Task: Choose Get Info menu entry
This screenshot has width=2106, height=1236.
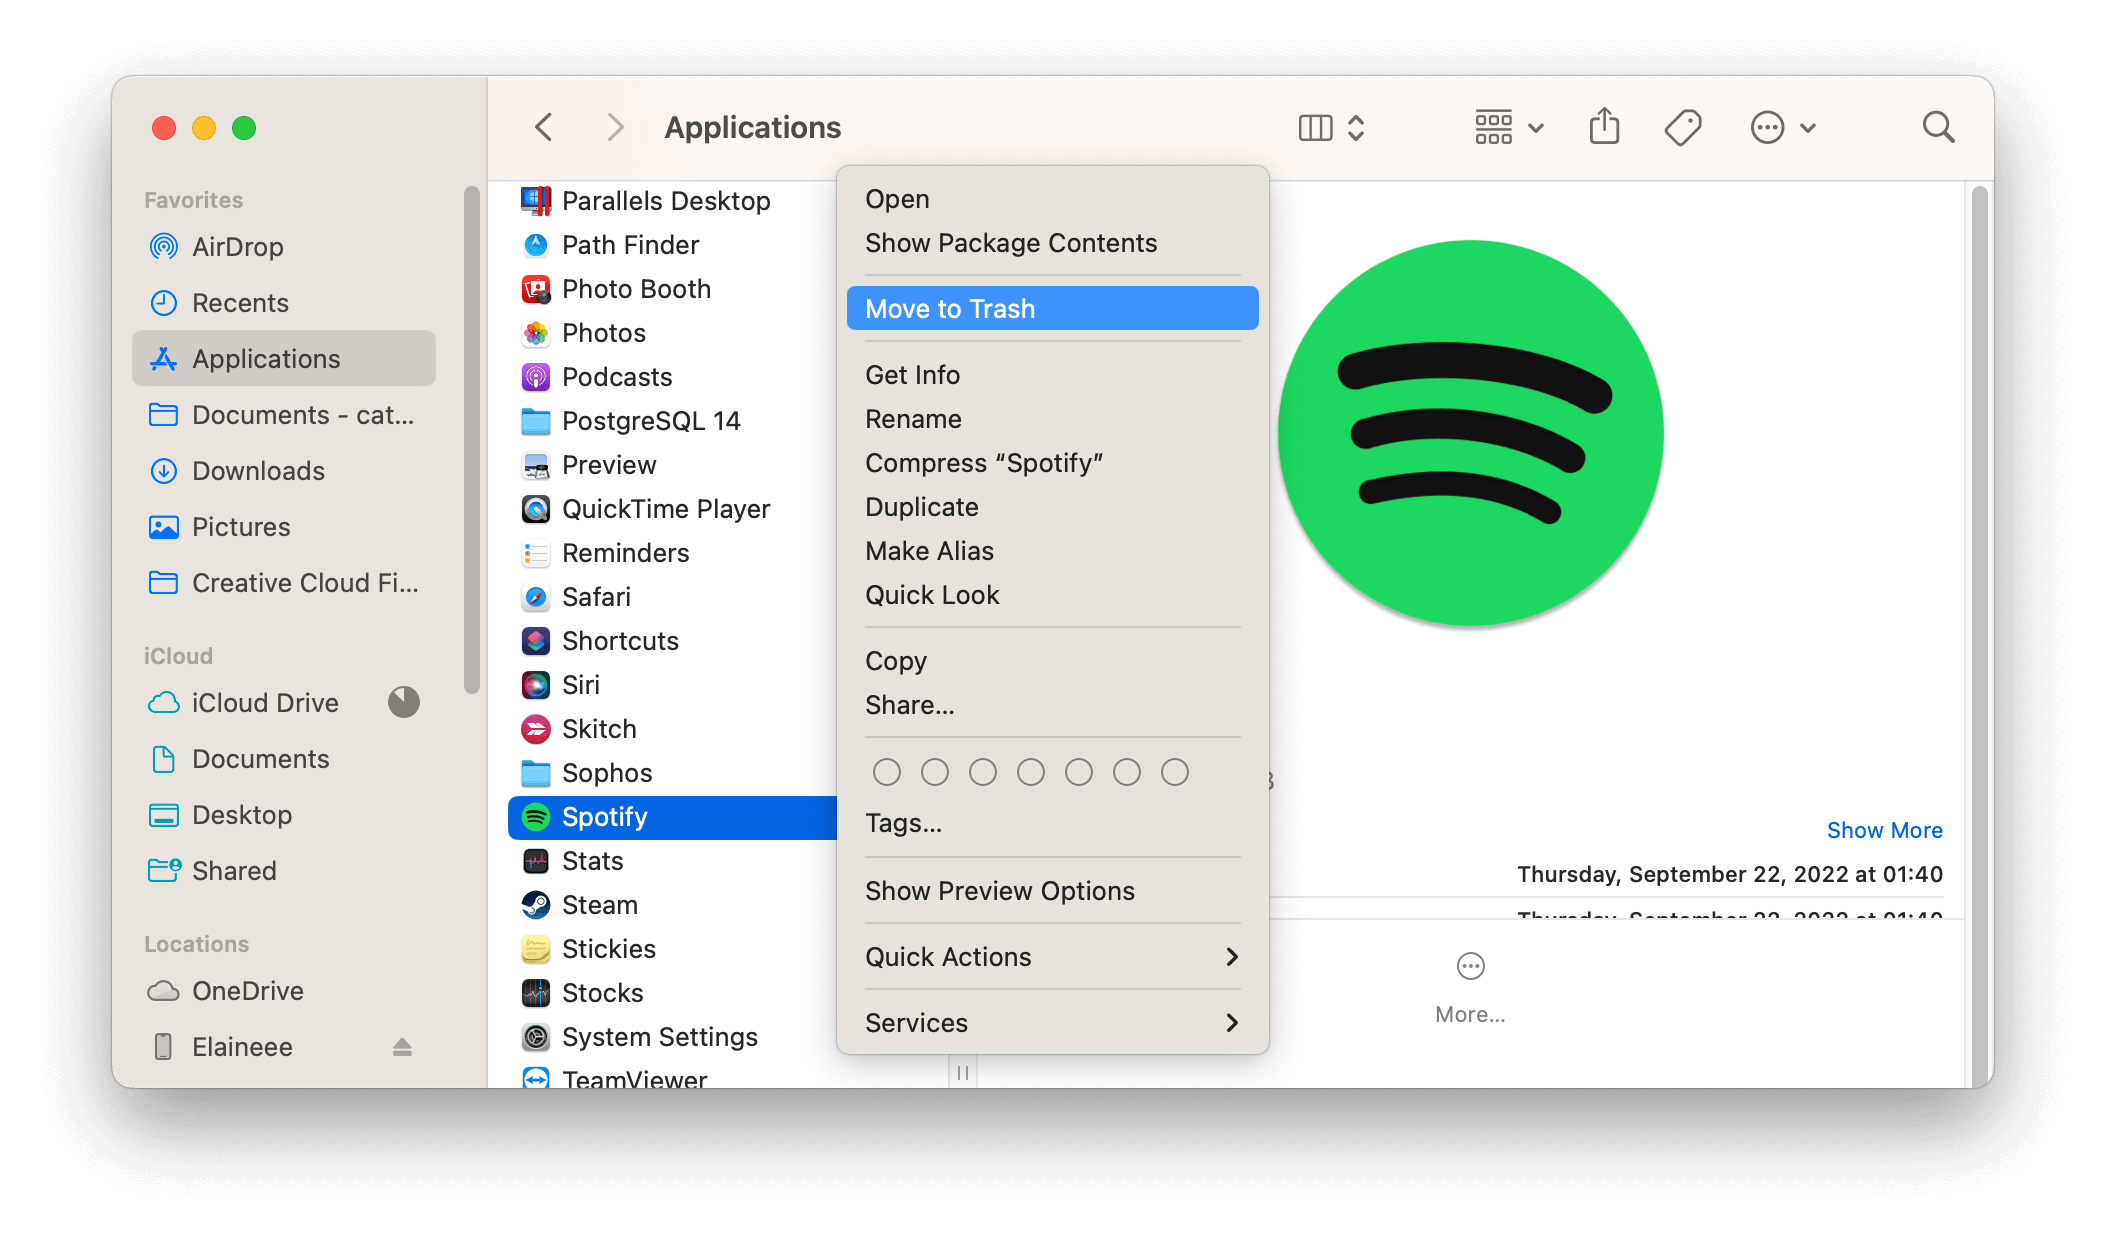Action: tap(1052, 375)
